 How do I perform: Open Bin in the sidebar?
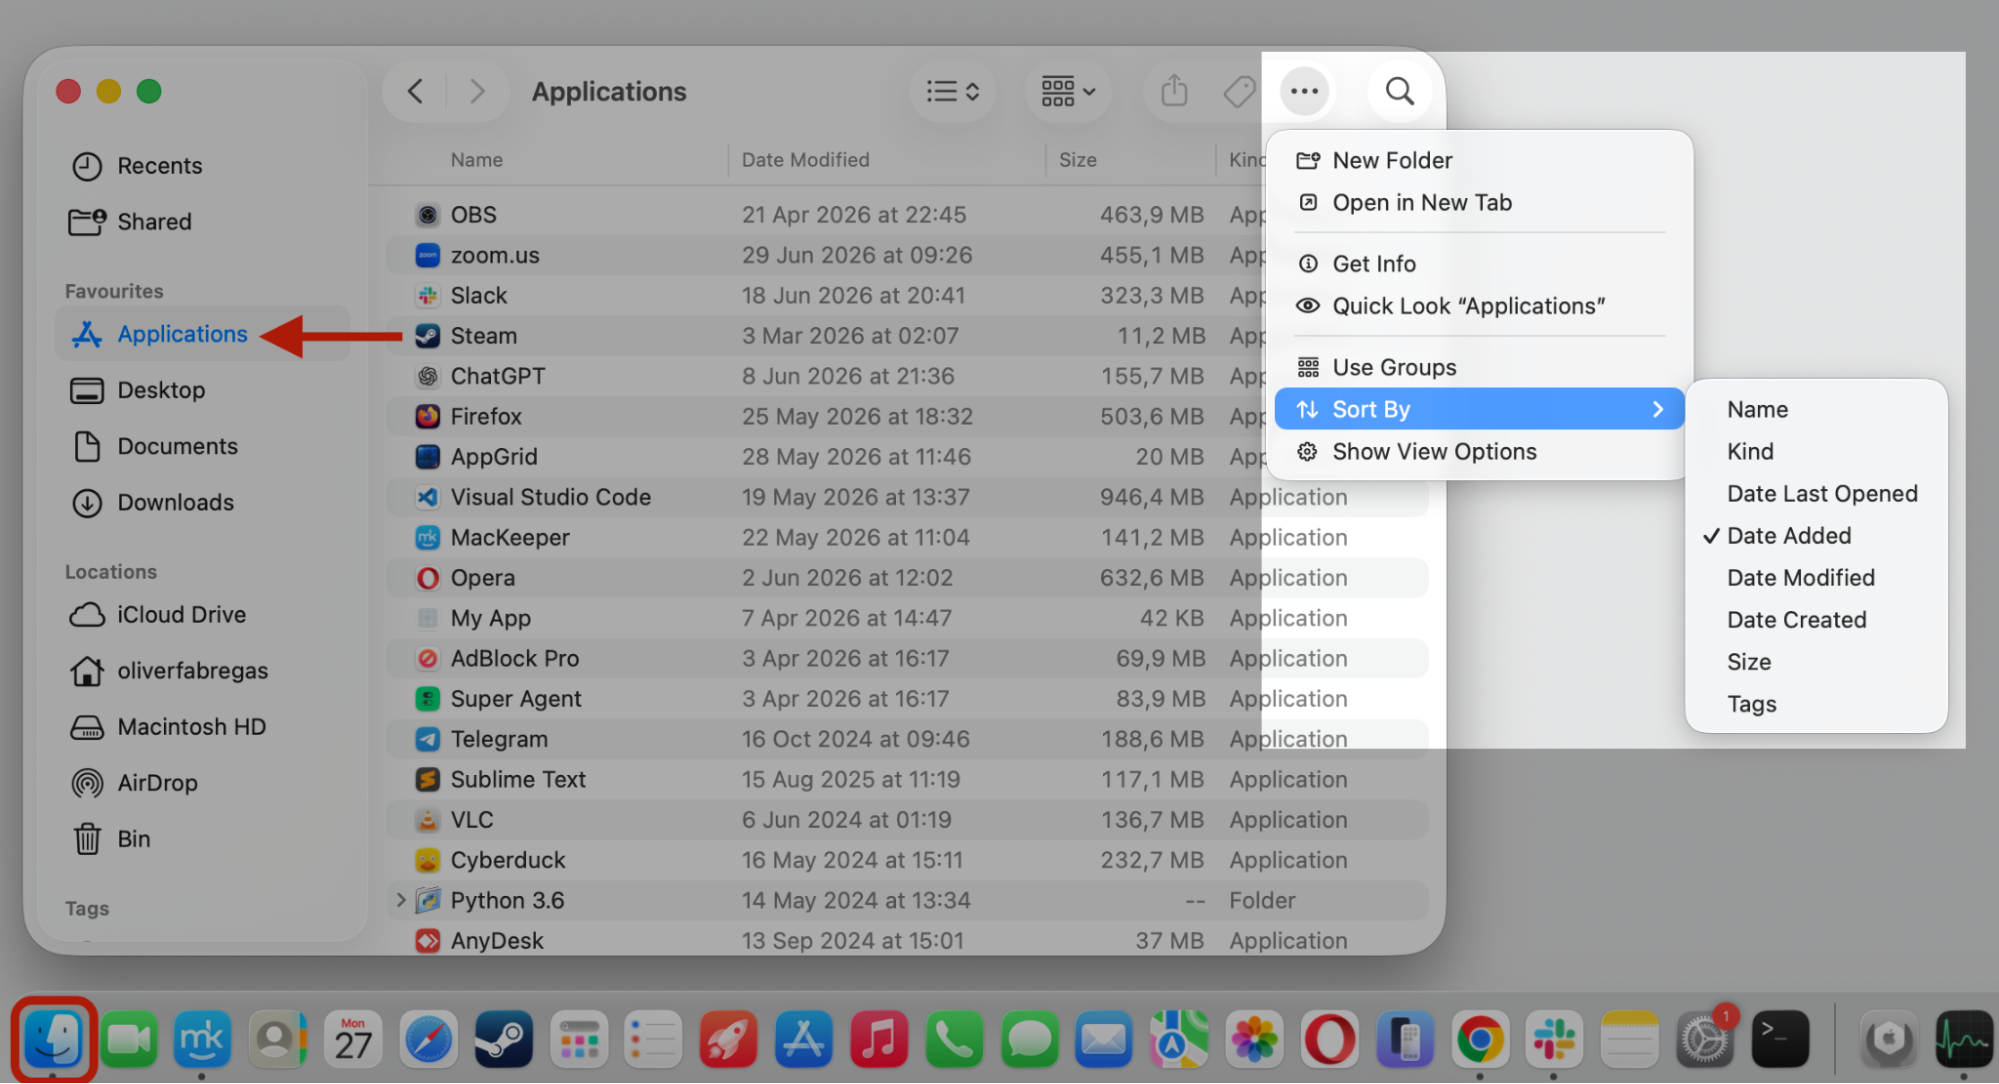(203, 839)
